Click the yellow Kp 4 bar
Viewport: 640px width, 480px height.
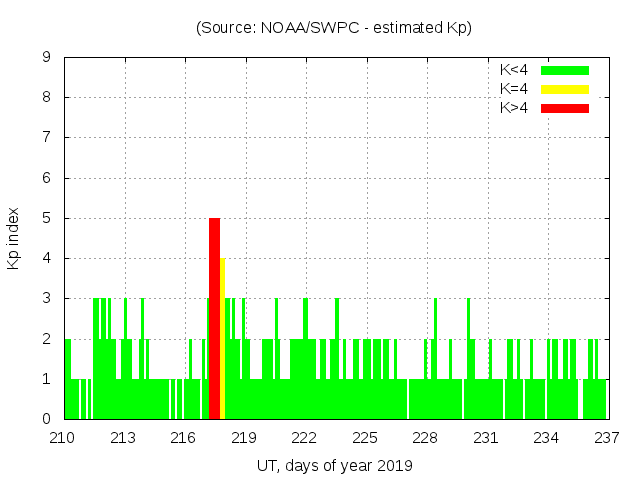tap(223, 338)
